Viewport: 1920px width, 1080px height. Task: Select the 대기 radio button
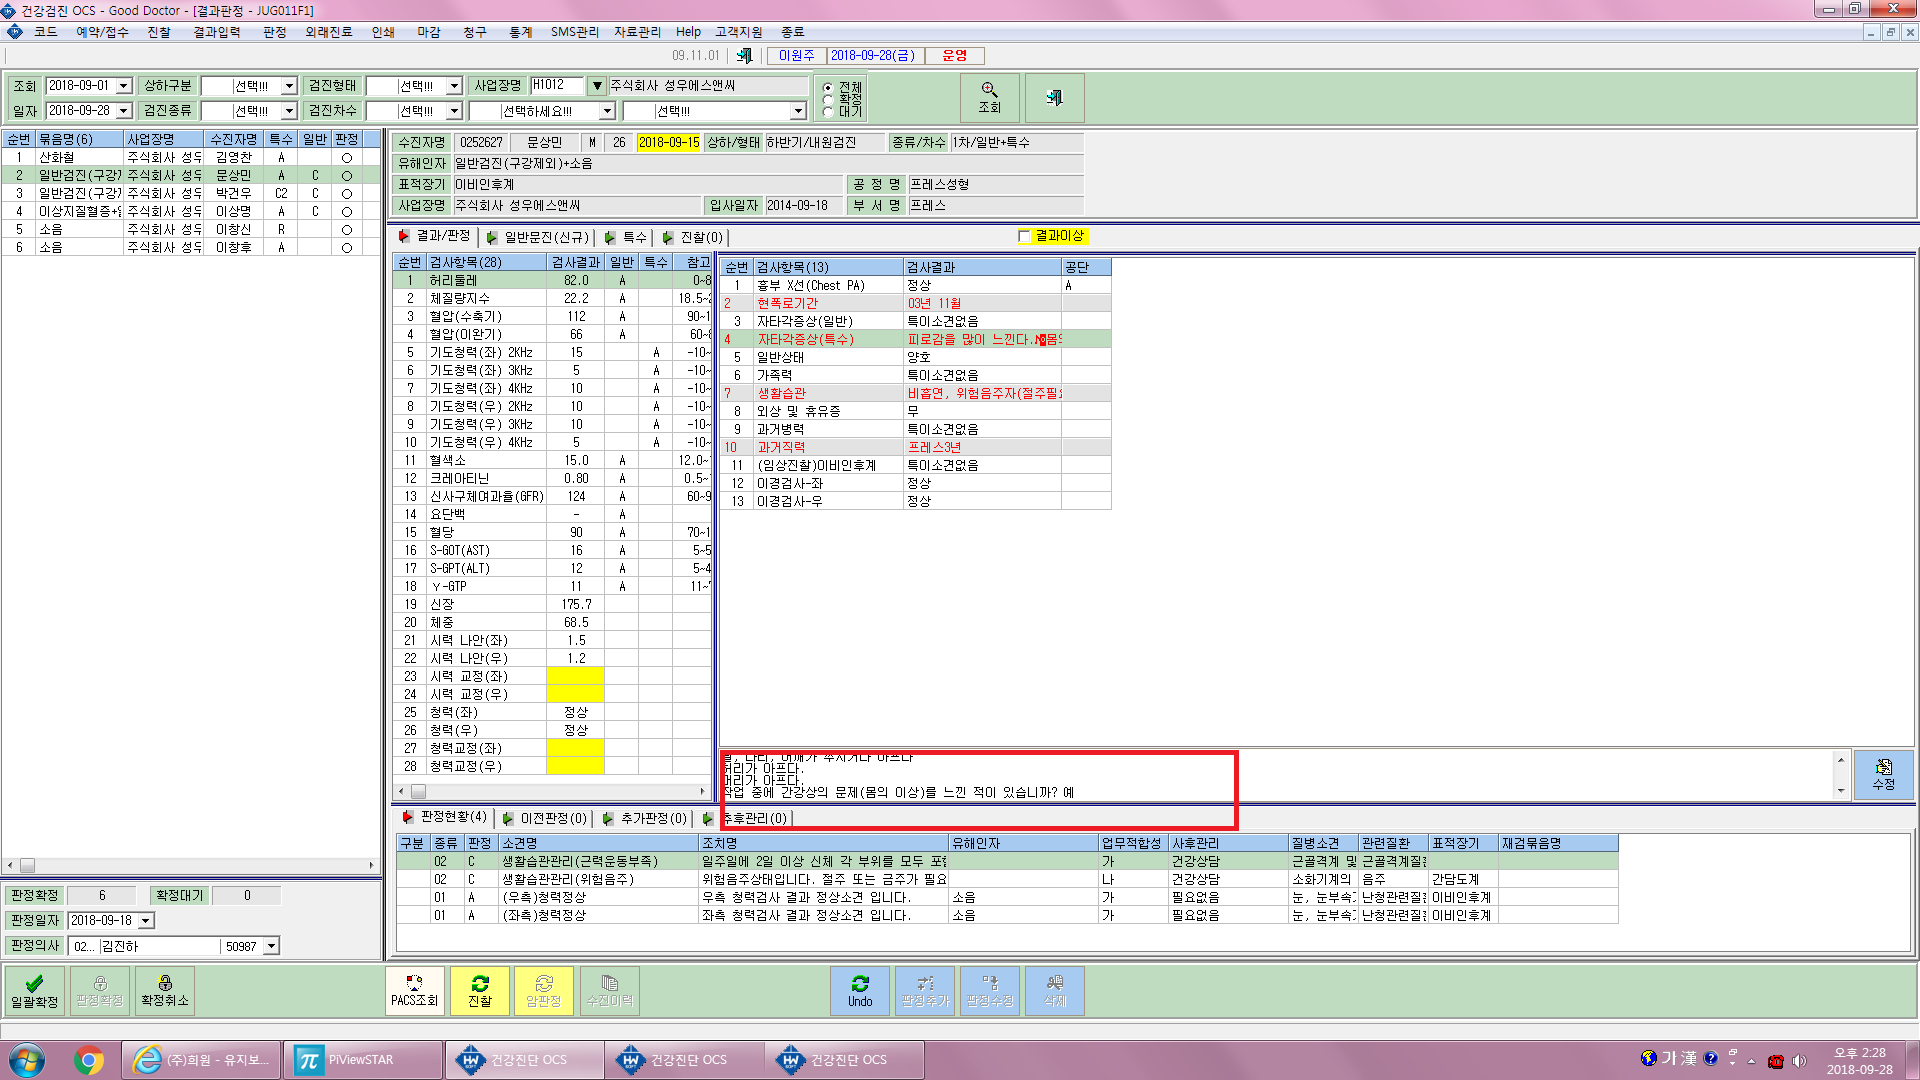(828, 112)
